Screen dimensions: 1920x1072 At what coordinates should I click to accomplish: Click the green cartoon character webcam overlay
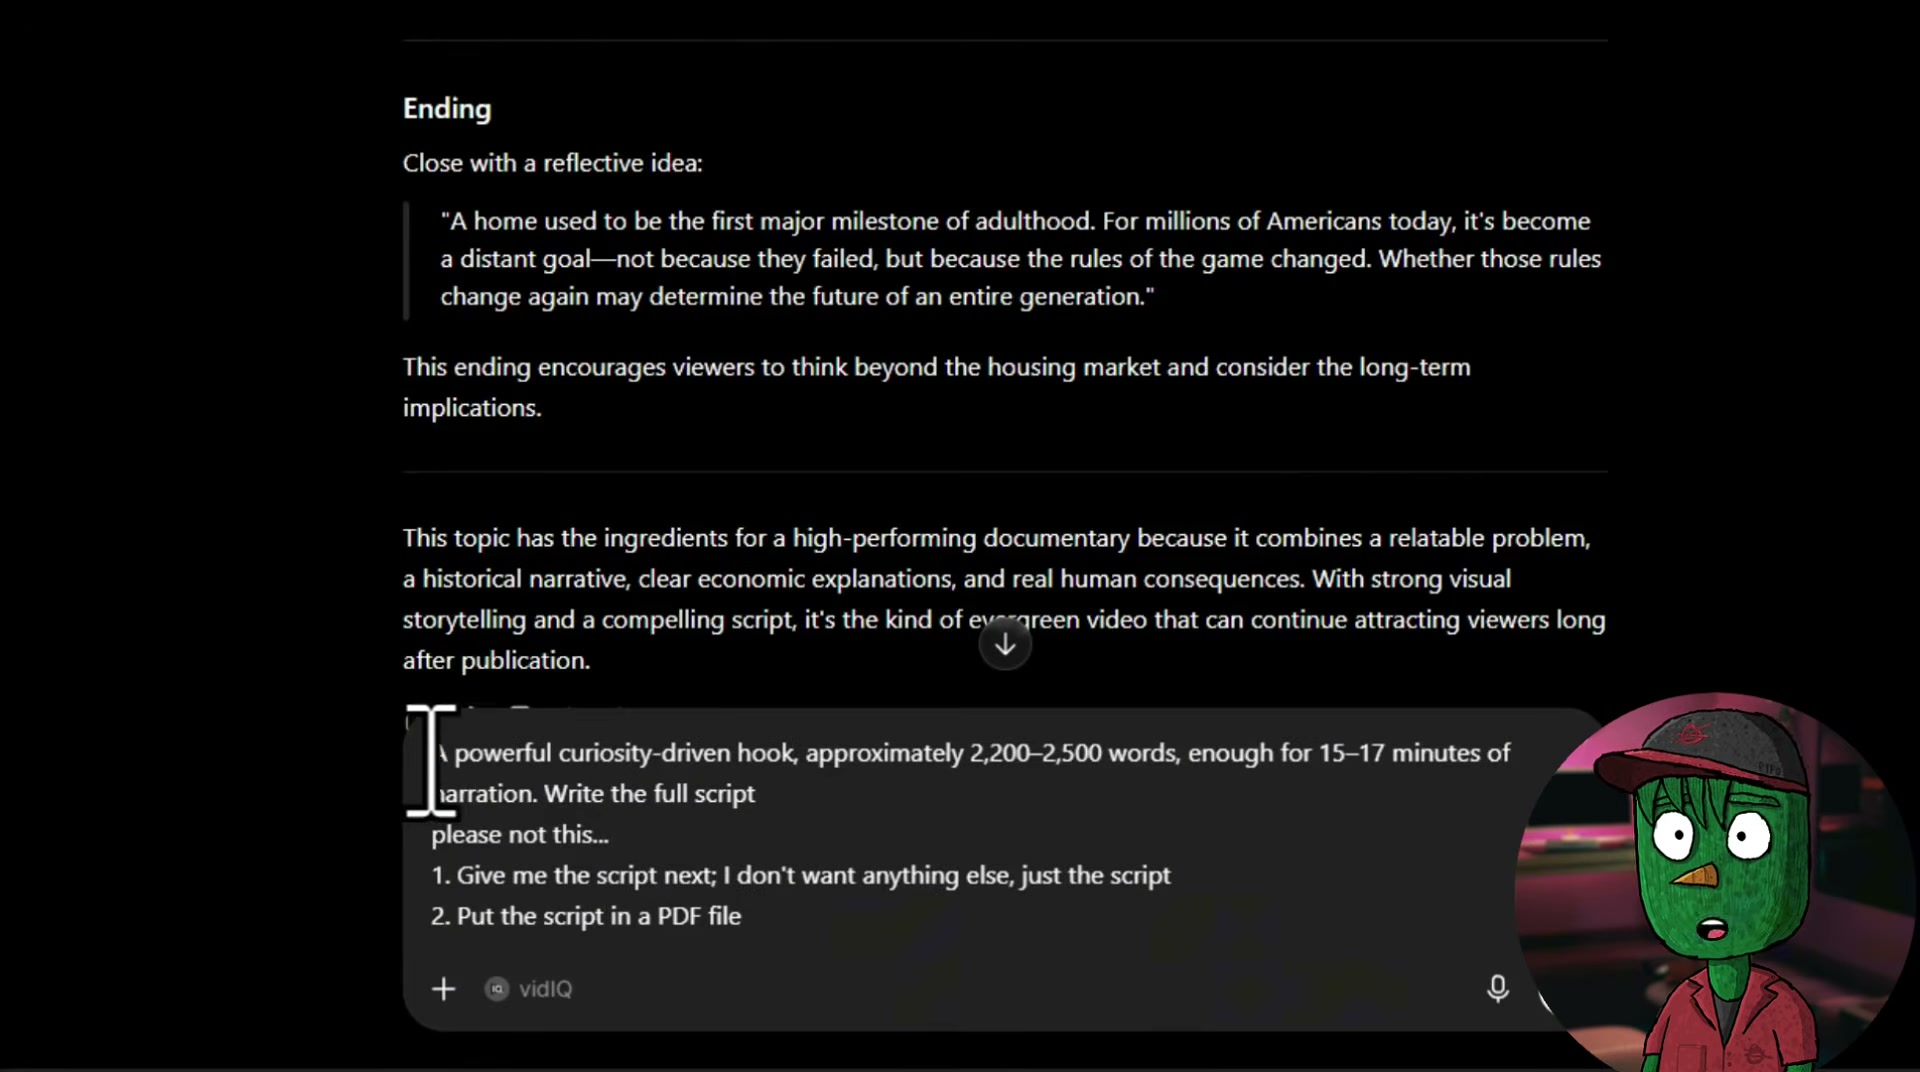(x=1715, y=881)
